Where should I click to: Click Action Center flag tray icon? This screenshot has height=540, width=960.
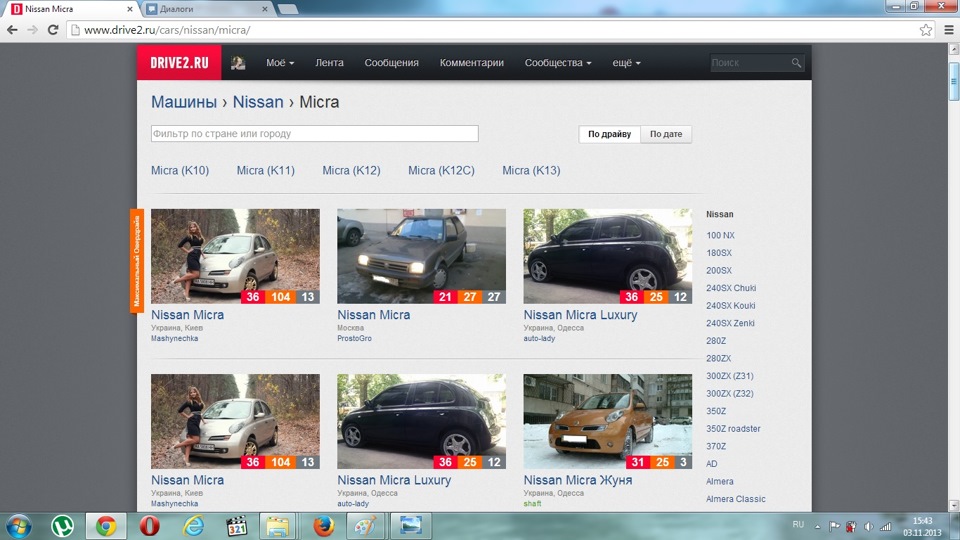click(834, 527)
